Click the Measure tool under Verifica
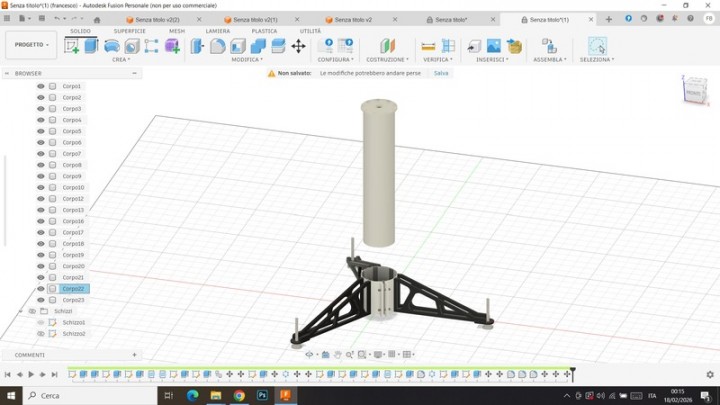The image size is (720, 405). 428,46
